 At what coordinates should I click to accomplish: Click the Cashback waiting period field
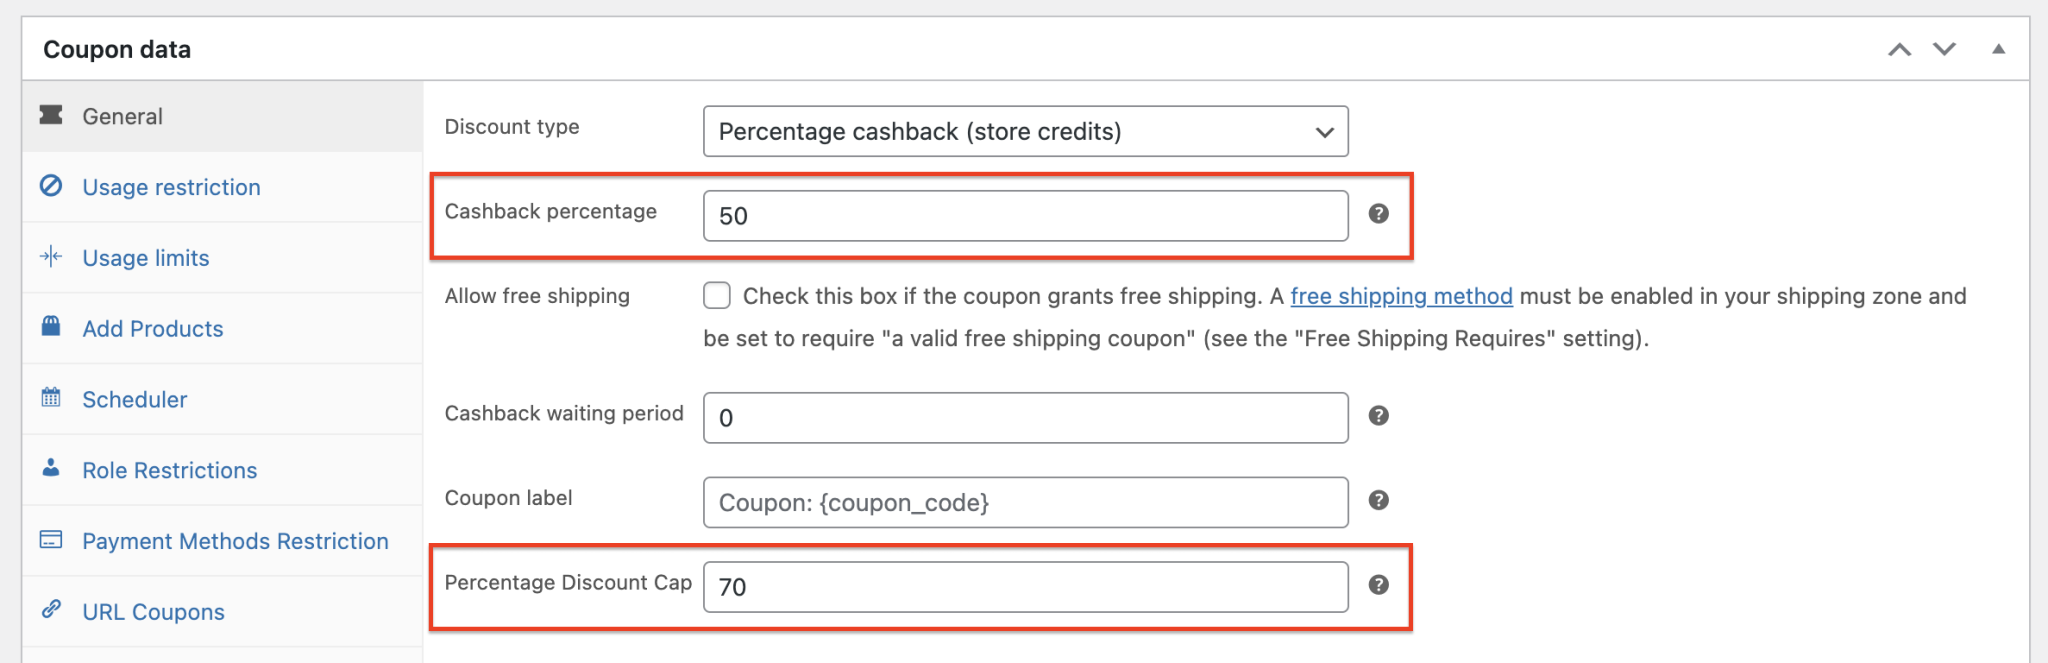(x=1025, y=418)
